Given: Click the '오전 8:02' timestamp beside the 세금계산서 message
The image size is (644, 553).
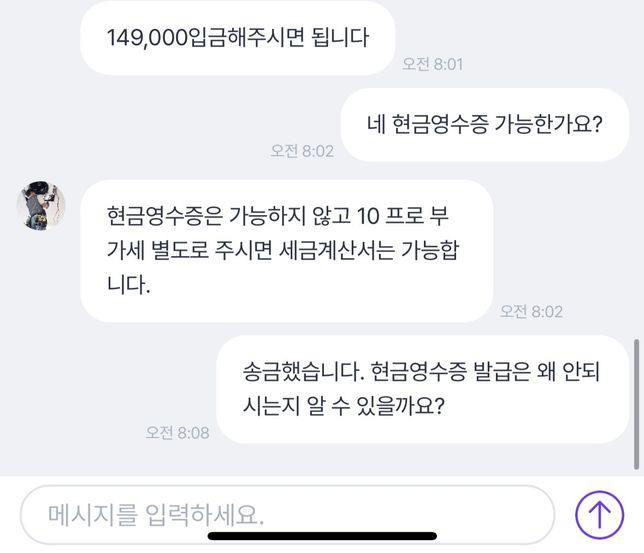Looking at the screenshot, I should point(531,312).
